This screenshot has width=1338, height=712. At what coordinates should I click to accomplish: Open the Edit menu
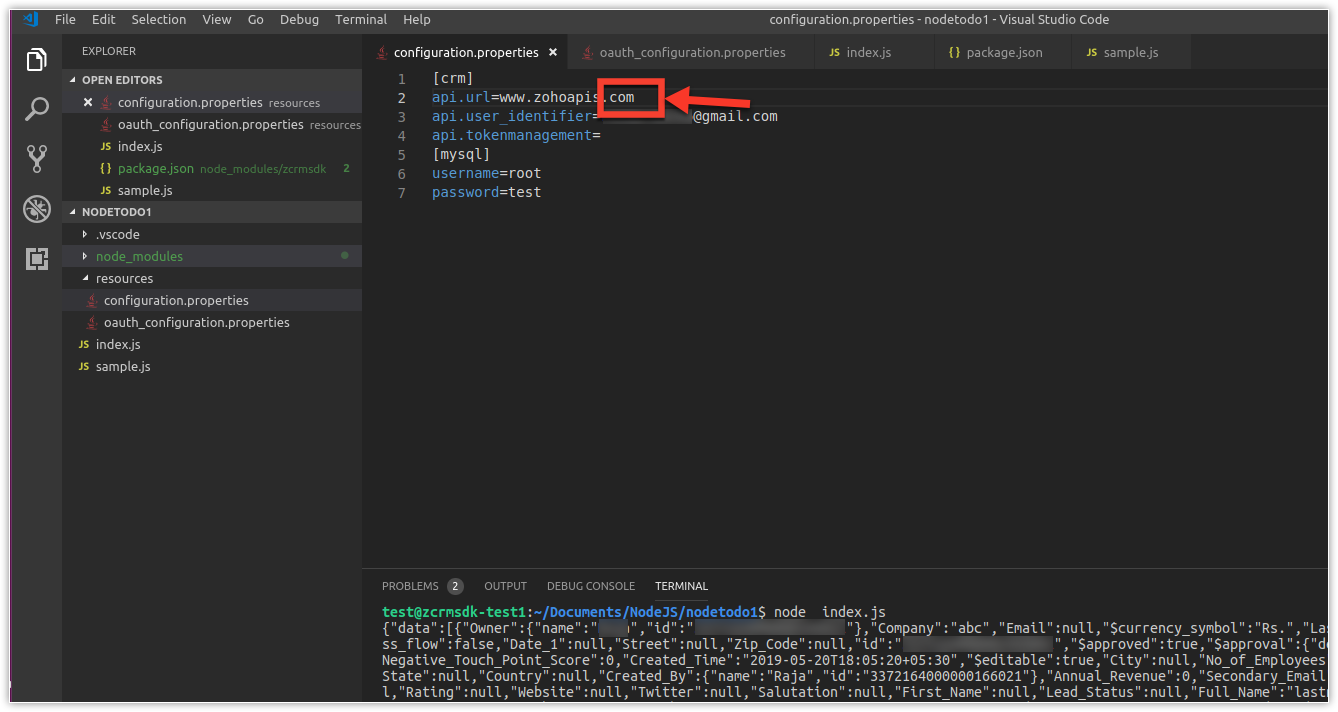coord(103,19)
